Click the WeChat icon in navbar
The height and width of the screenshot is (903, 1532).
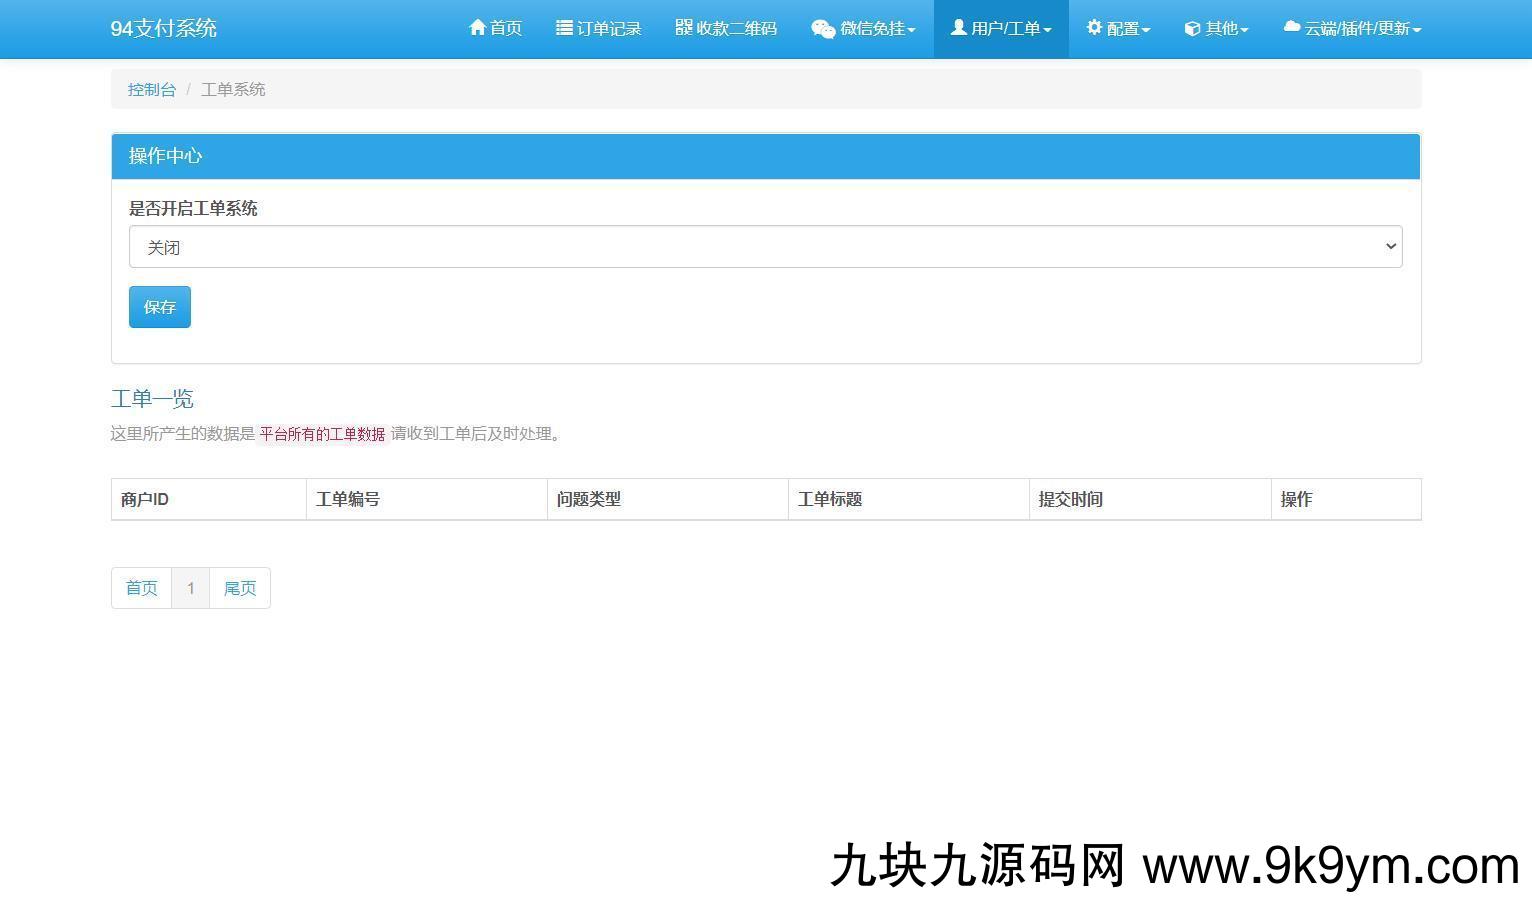[x=823, y=29]
